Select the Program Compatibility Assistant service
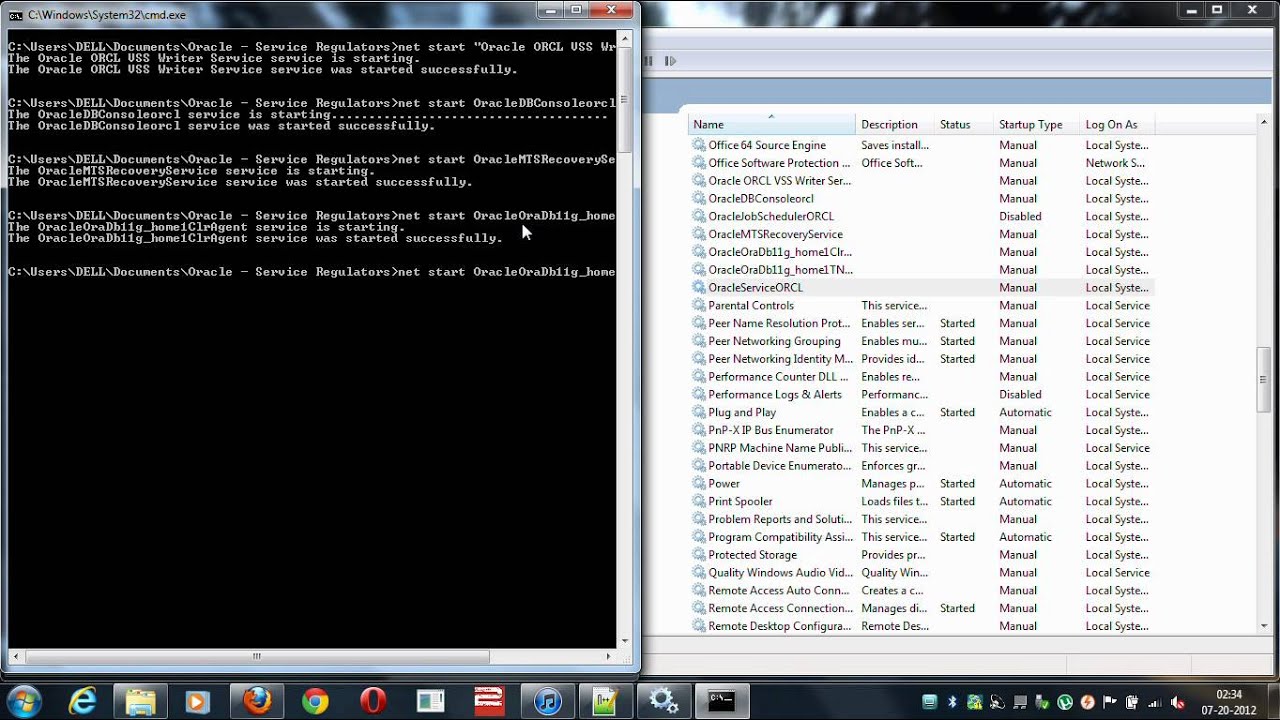Image resolution: width=1280 pixels, height=720 pixels. coord(921,537)
